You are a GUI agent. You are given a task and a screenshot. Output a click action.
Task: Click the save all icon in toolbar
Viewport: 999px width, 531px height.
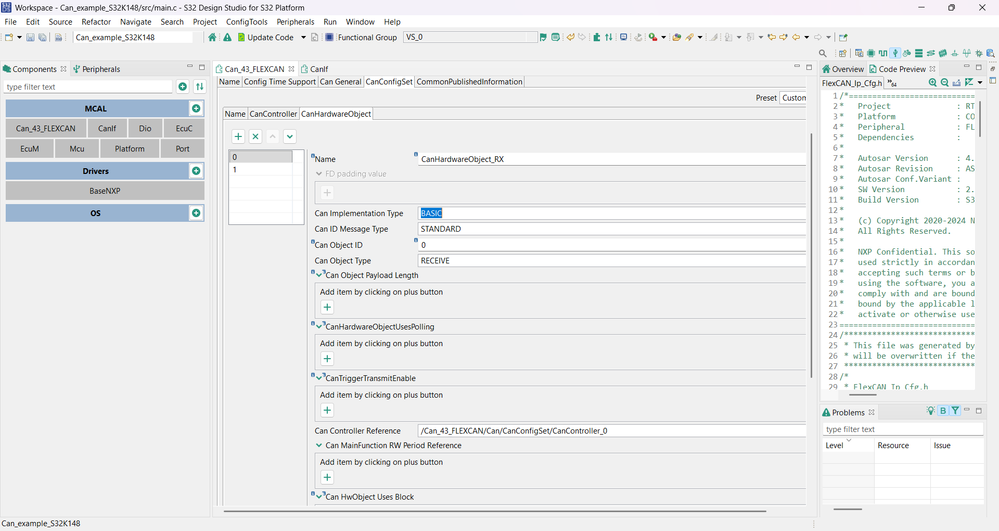(42, 37)
